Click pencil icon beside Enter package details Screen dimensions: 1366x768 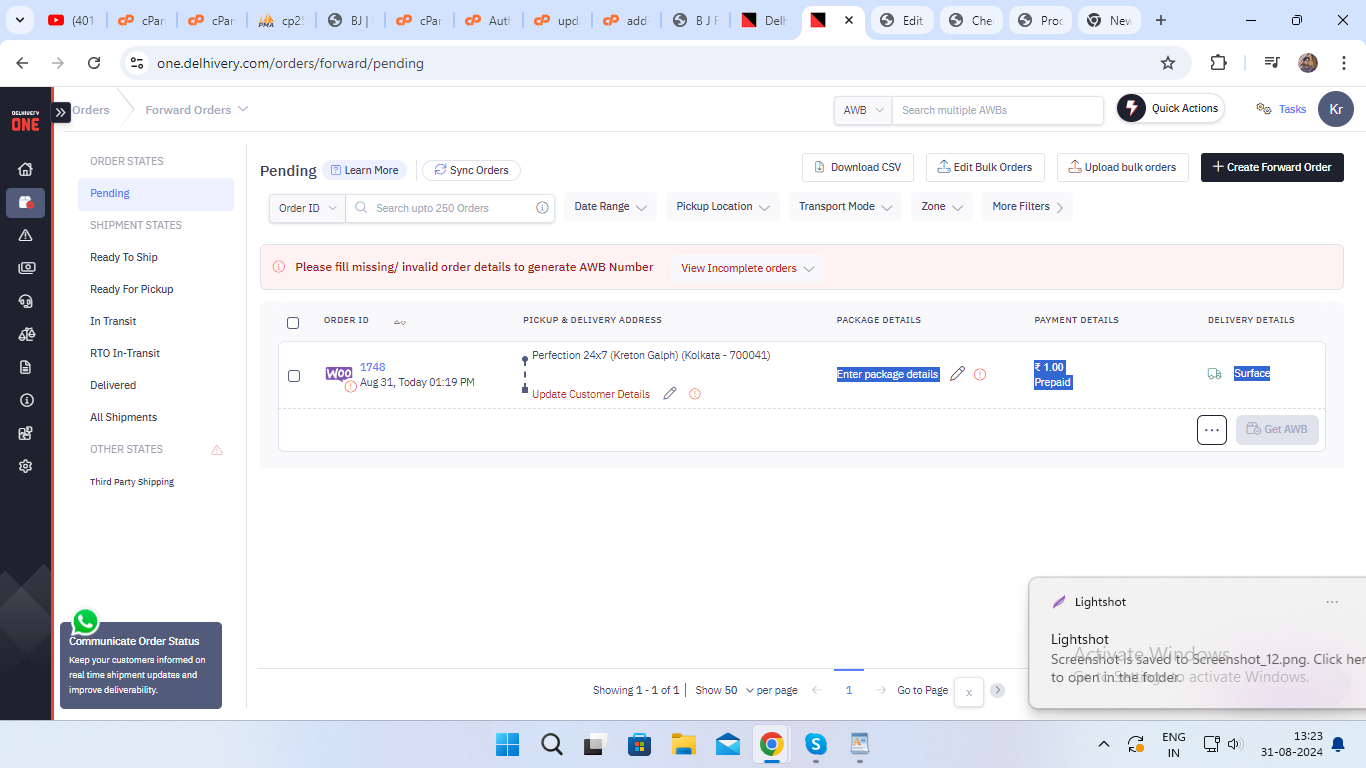coord(957,374)
